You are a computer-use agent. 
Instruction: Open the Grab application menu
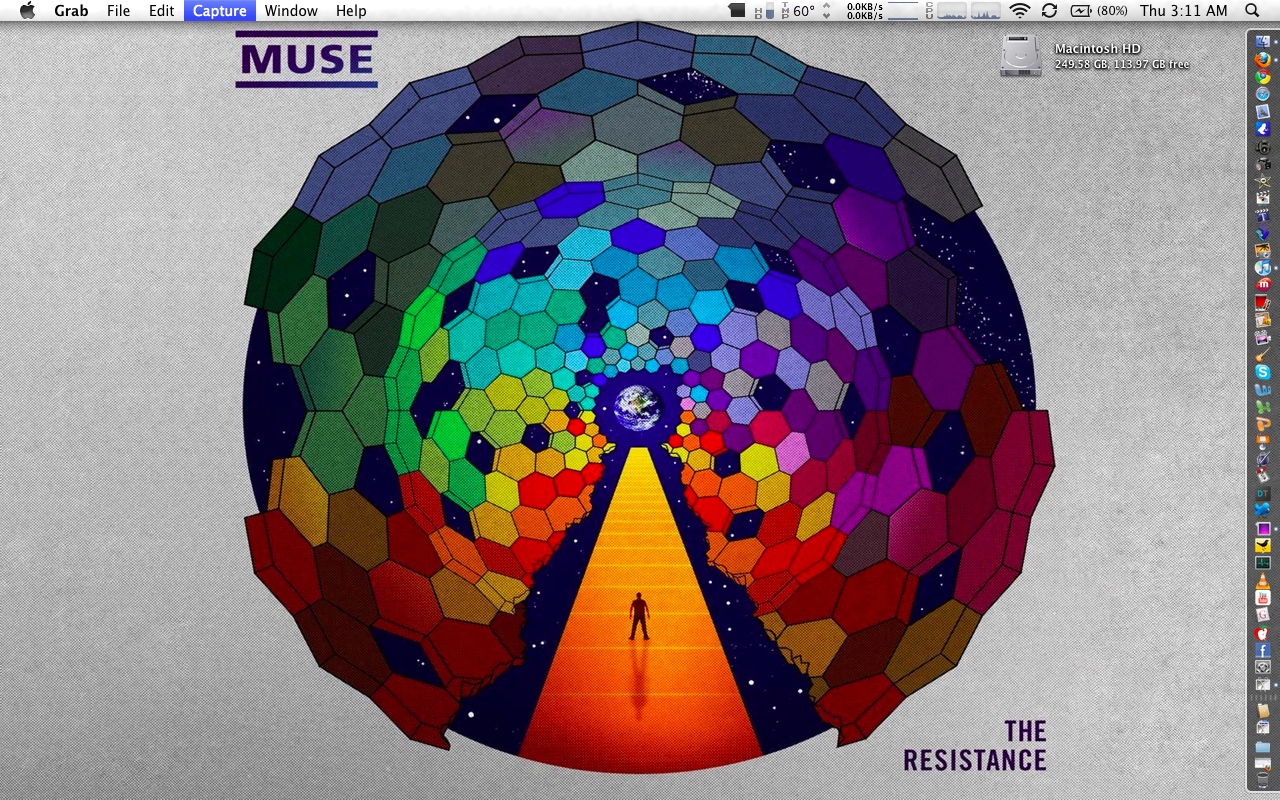pos(71,10)
